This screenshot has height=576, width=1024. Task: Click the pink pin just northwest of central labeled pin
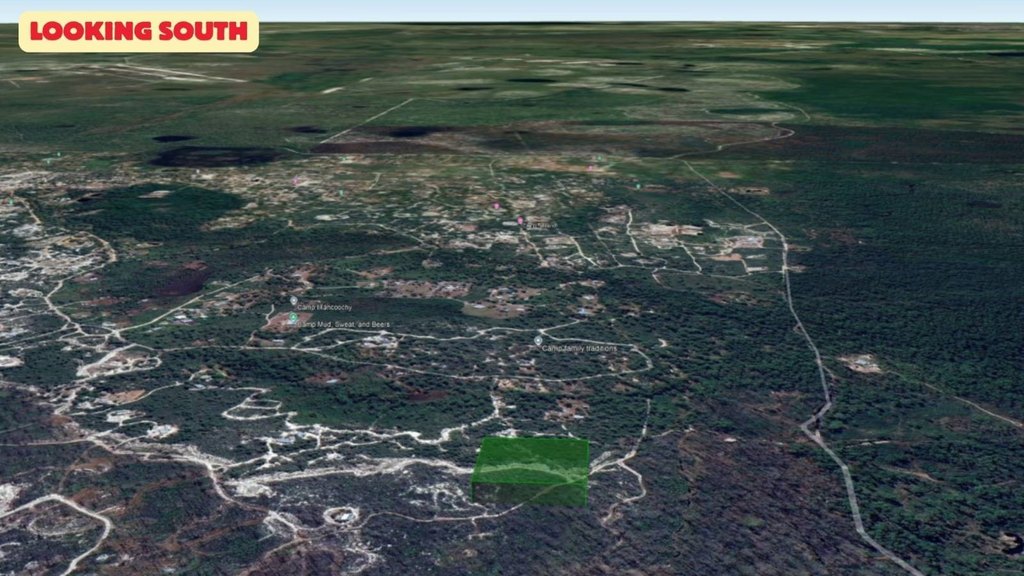coord(497,206)
